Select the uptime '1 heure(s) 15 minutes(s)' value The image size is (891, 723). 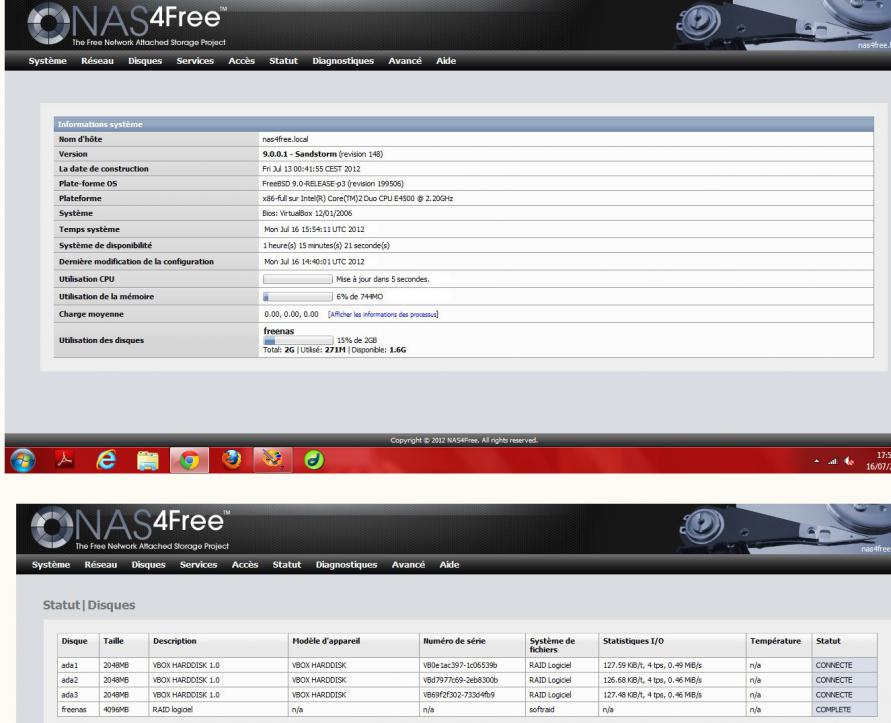(327, 246)
